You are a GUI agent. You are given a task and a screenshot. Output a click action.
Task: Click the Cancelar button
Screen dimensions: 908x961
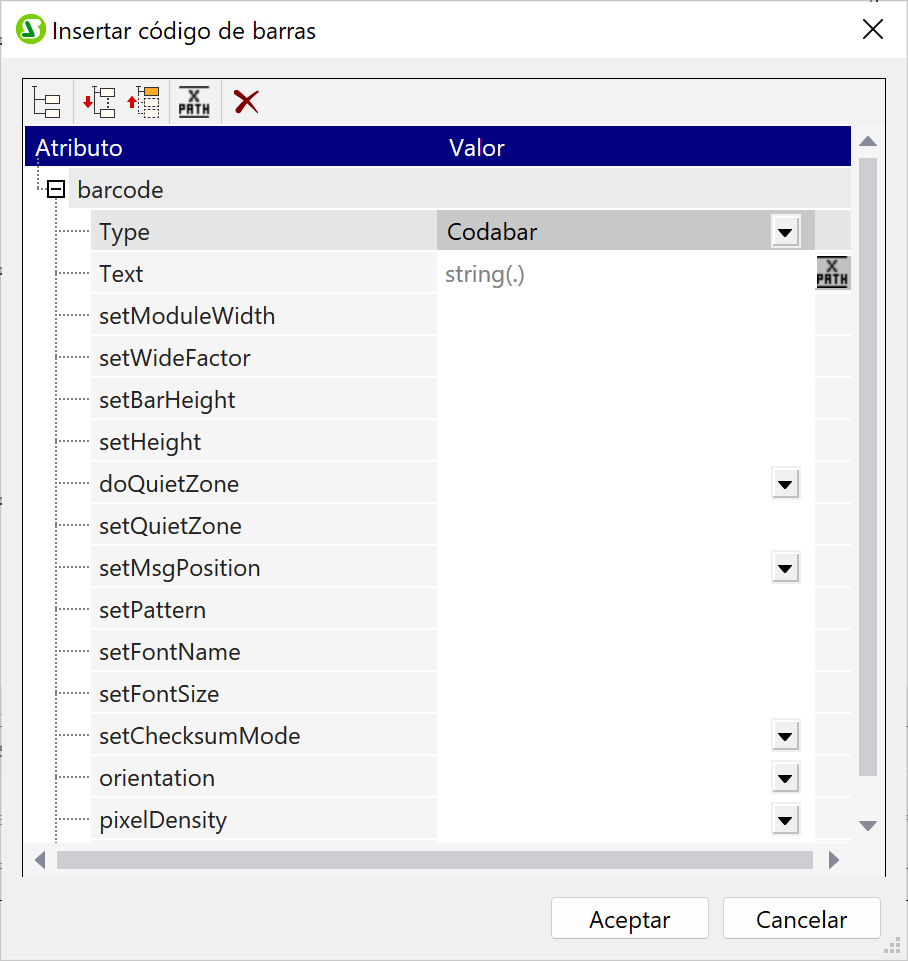pyautogui.click(x=801, y=918)
